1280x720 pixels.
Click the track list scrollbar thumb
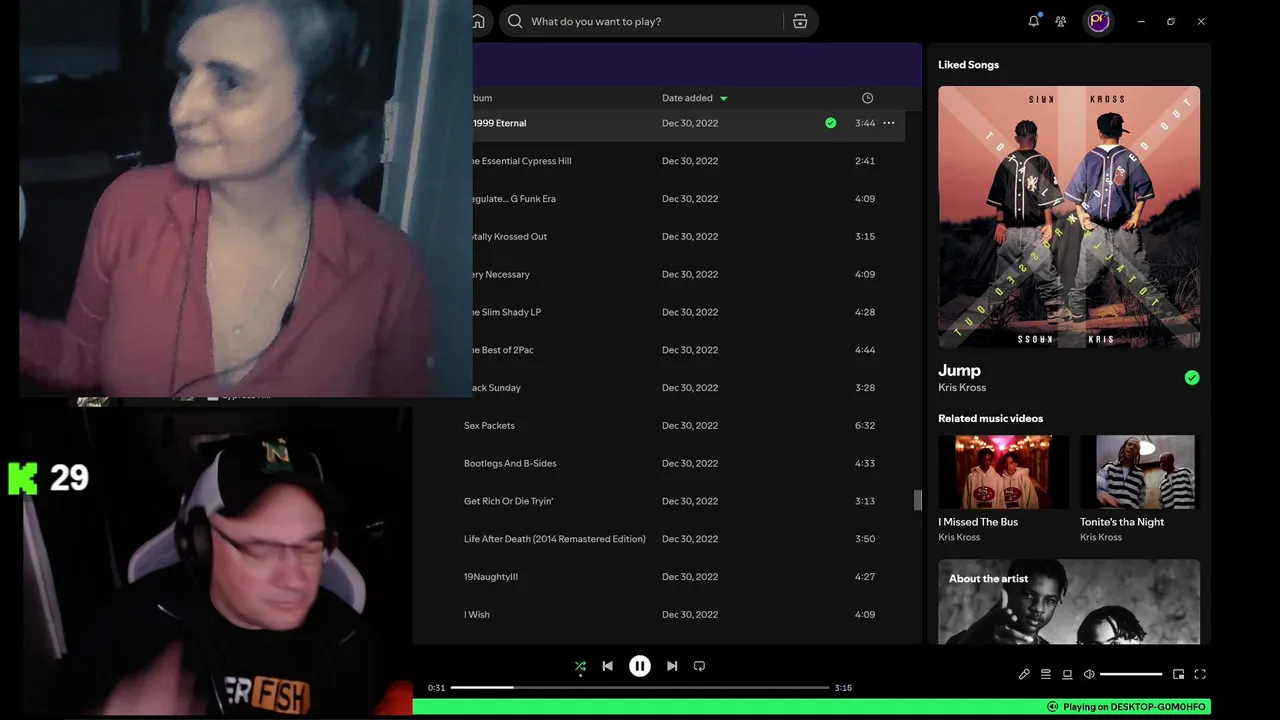pyautogui.click(x=918, y=500)
